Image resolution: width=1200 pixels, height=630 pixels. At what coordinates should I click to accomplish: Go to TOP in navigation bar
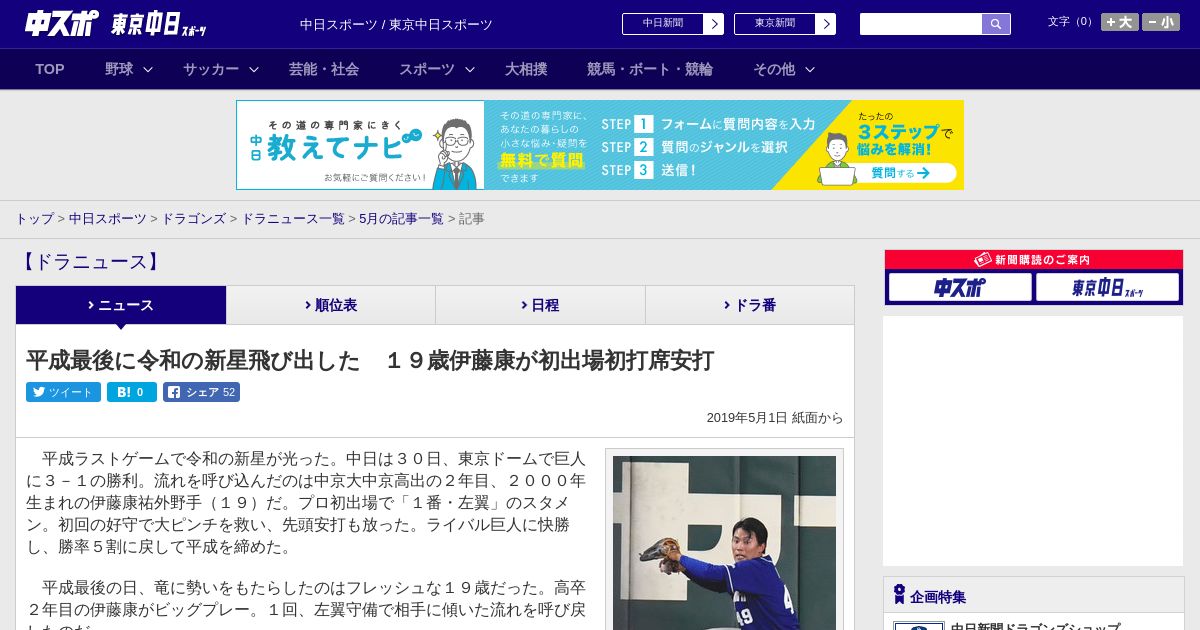click(x=50, y=69)
